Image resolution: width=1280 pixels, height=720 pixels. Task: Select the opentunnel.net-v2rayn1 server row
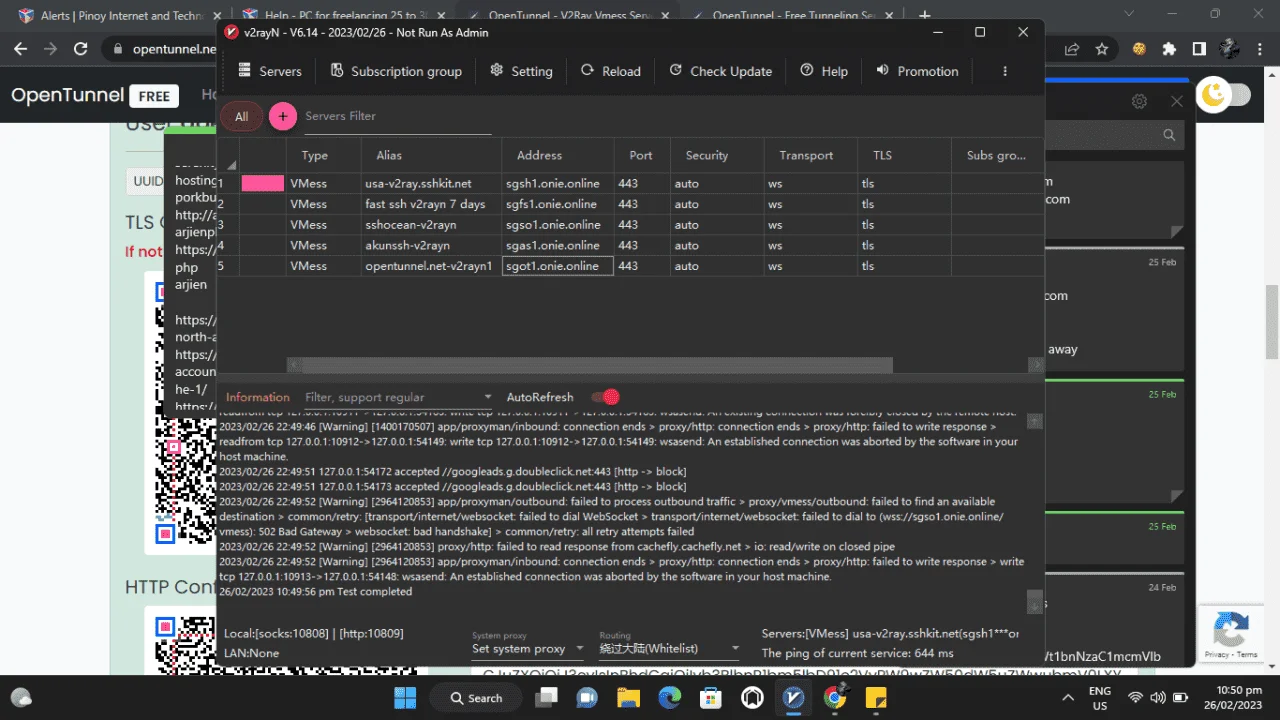[630, 266]
